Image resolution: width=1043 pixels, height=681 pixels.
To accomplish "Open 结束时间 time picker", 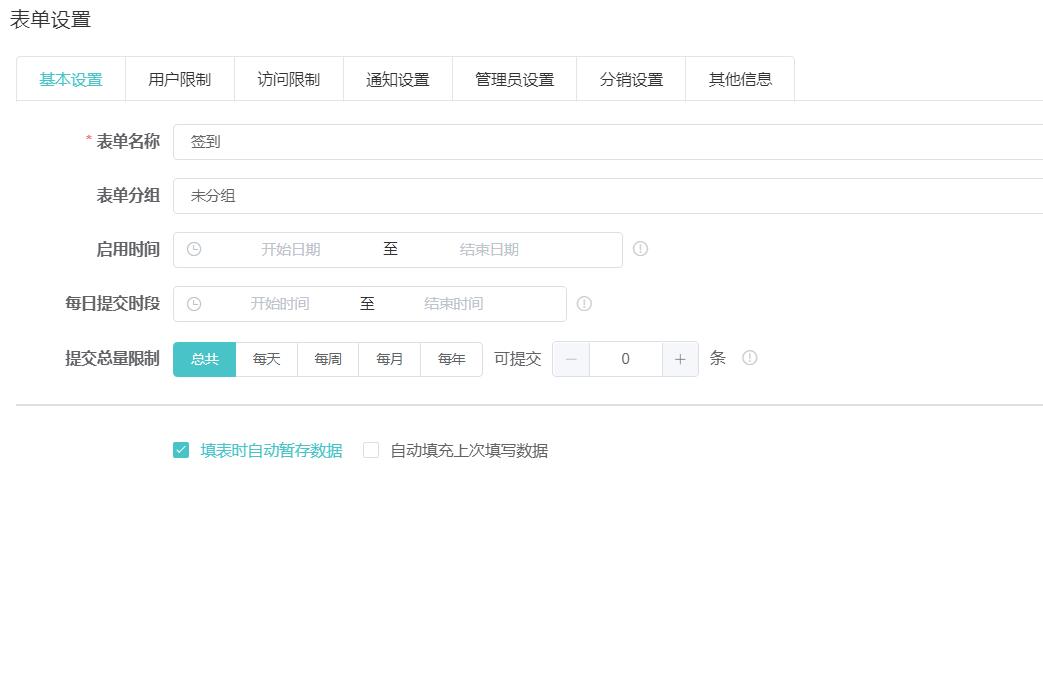I will pyautogui.click(x=454, y=304).
